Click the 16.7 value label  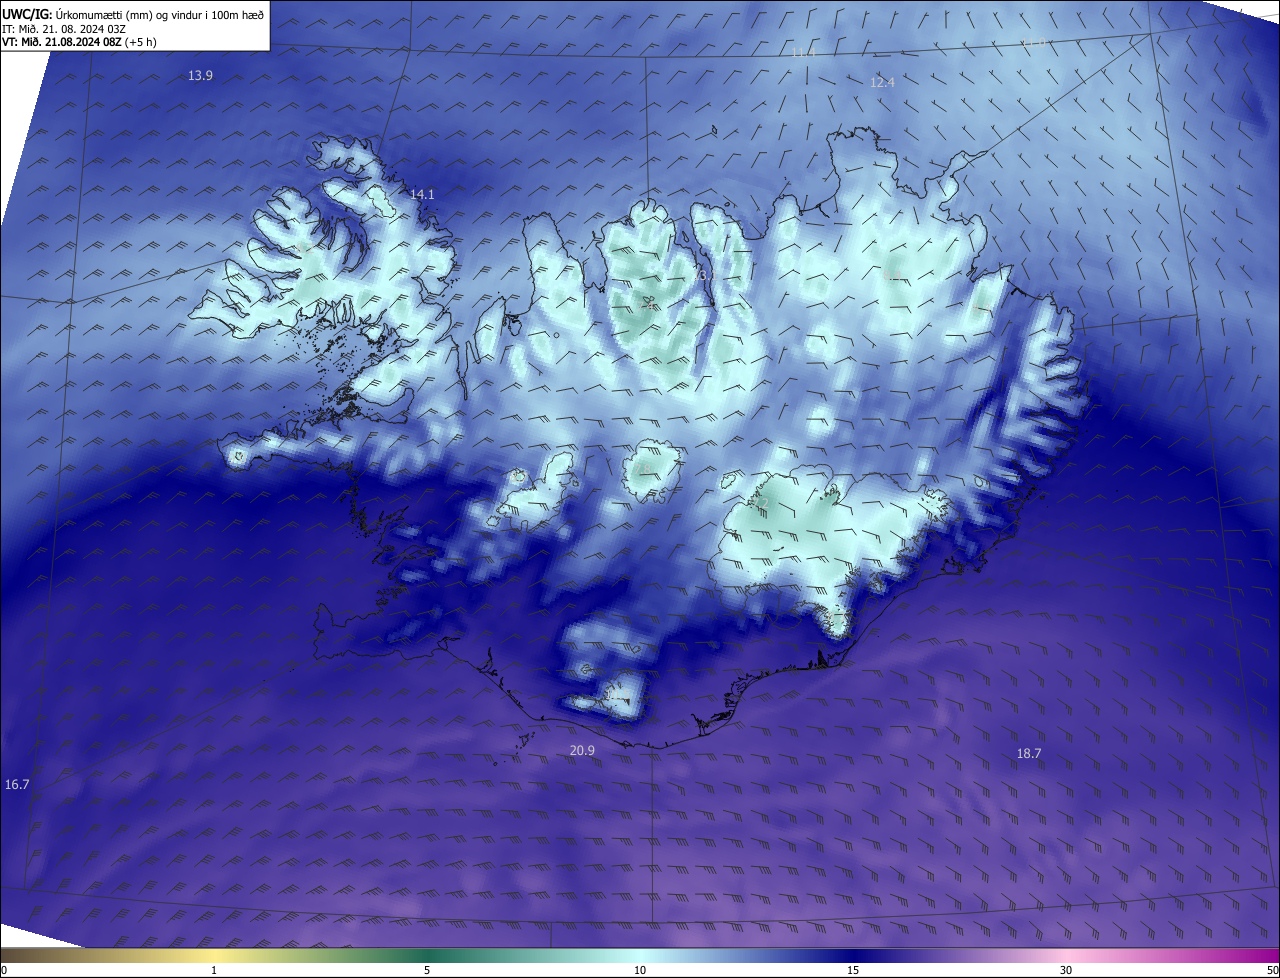coord(17,785)
